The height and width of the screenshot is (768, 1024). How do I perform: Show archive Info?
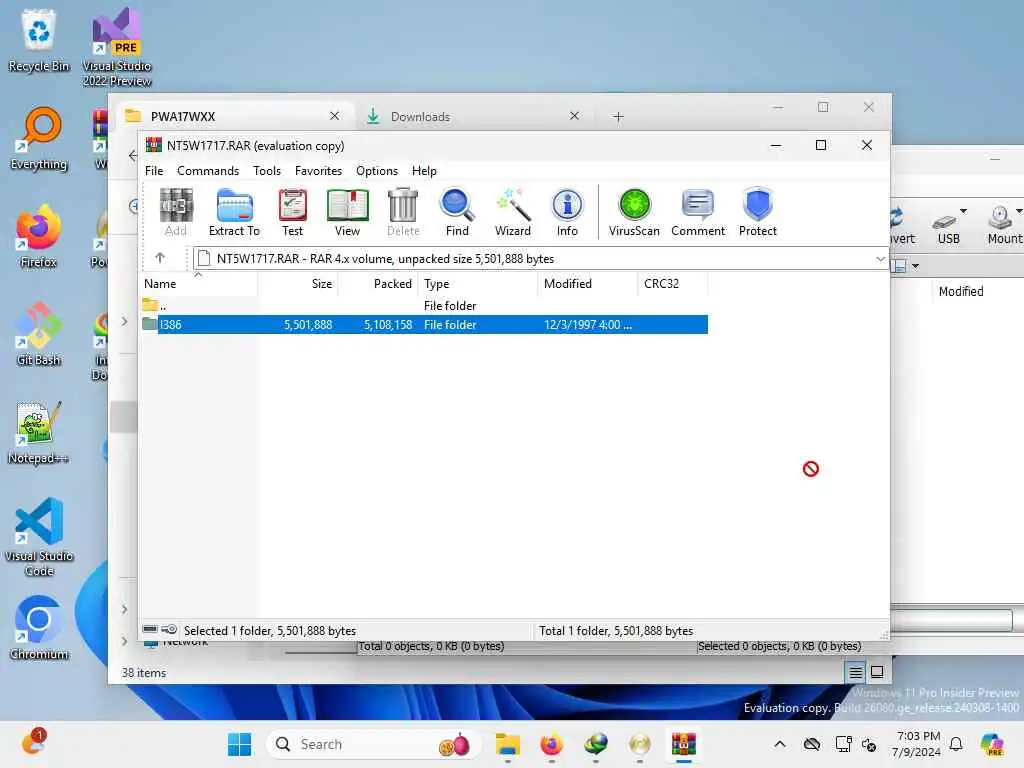[x=568, y=212]
